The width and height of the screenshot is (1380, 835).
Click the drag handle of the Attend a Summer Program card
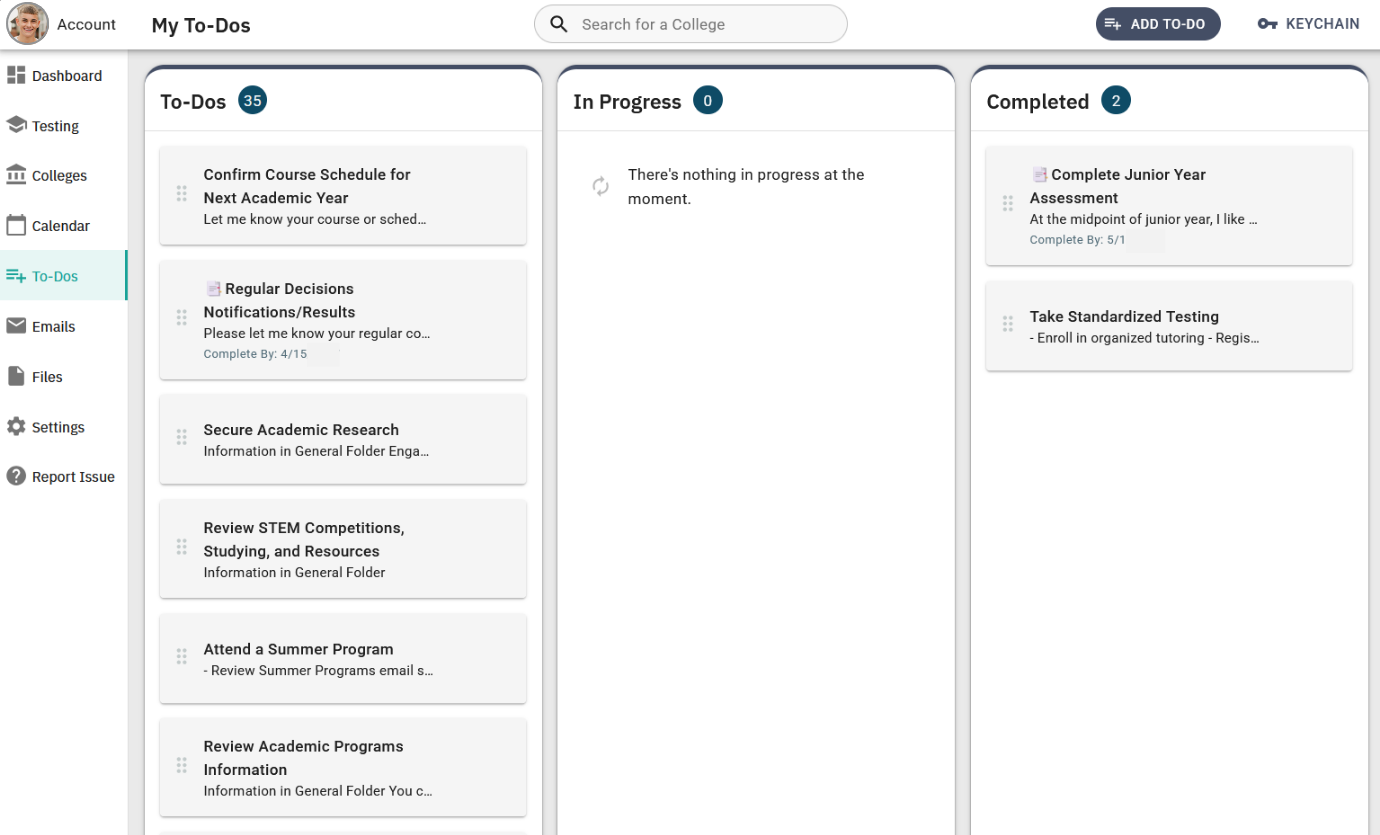pyautogui.click(x=182, y=657)
